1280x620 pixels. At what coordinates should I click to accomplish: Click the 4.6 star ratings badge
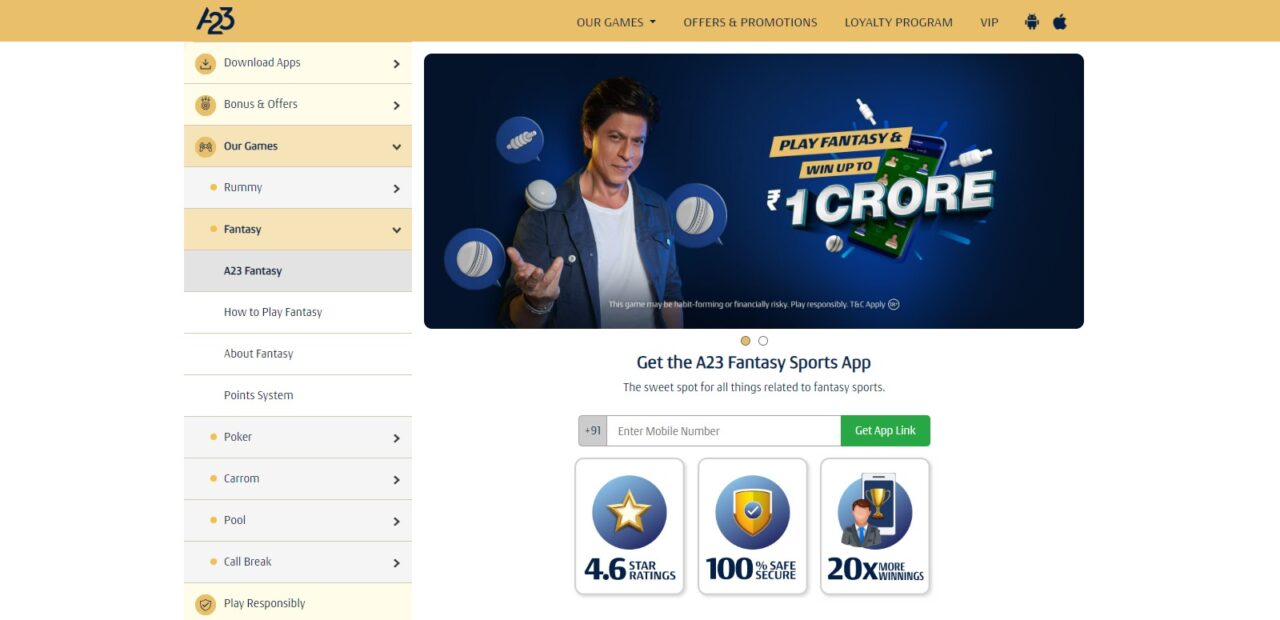coord(630,527)
